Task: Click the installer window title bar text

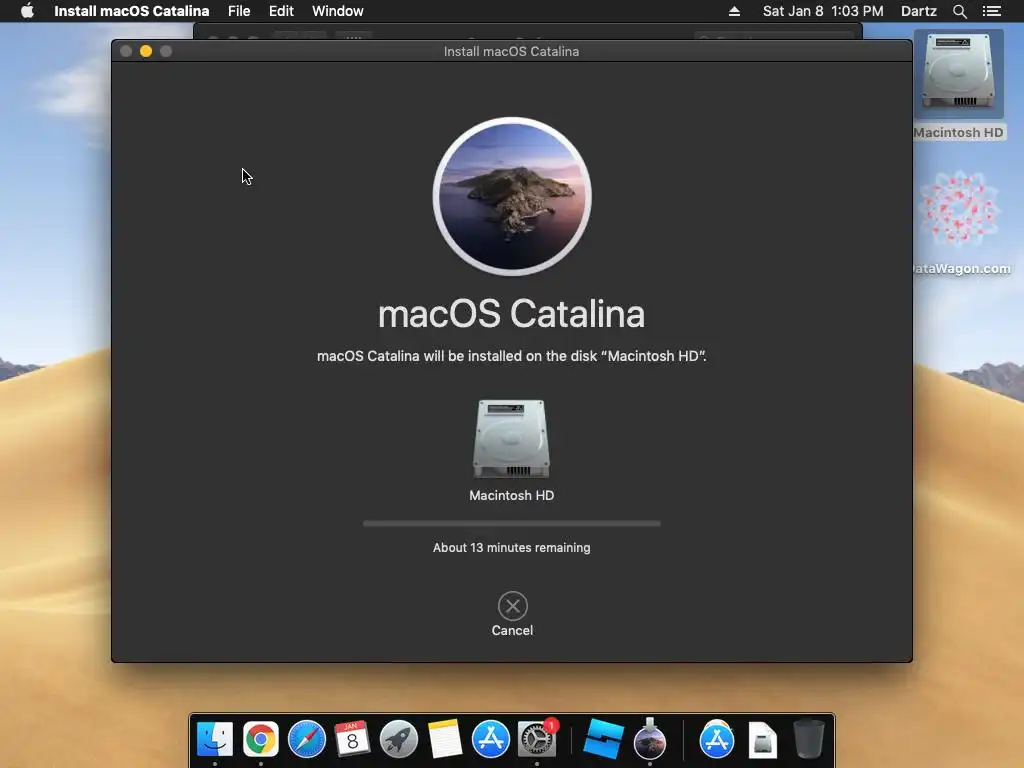Action: click(x=511, y=51)
